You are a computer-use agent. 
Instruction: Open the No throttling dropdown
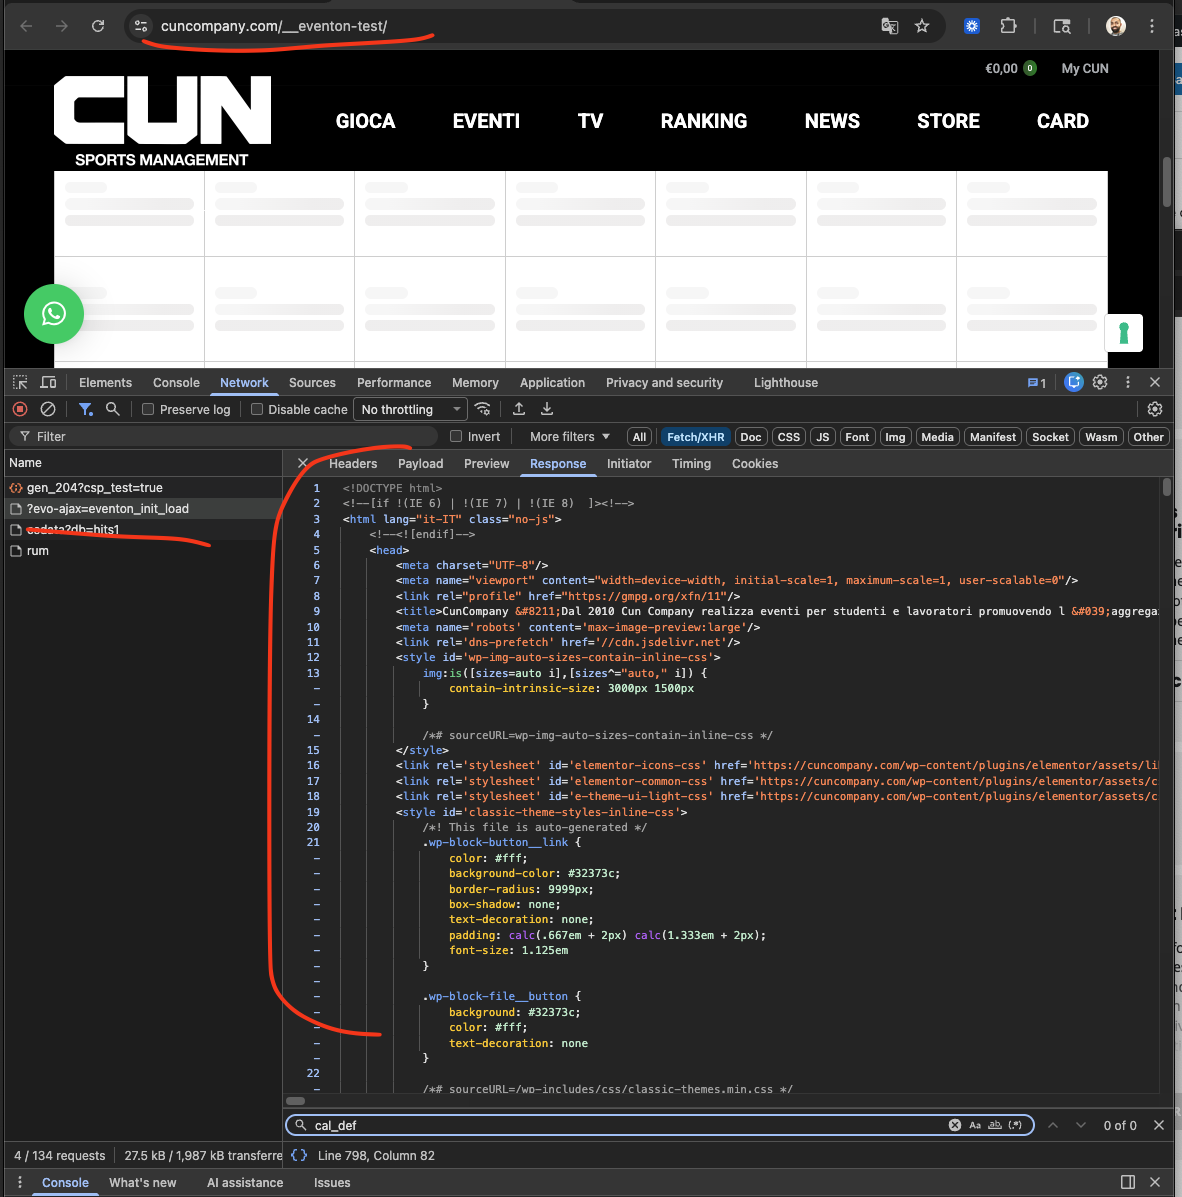point(411,409)
